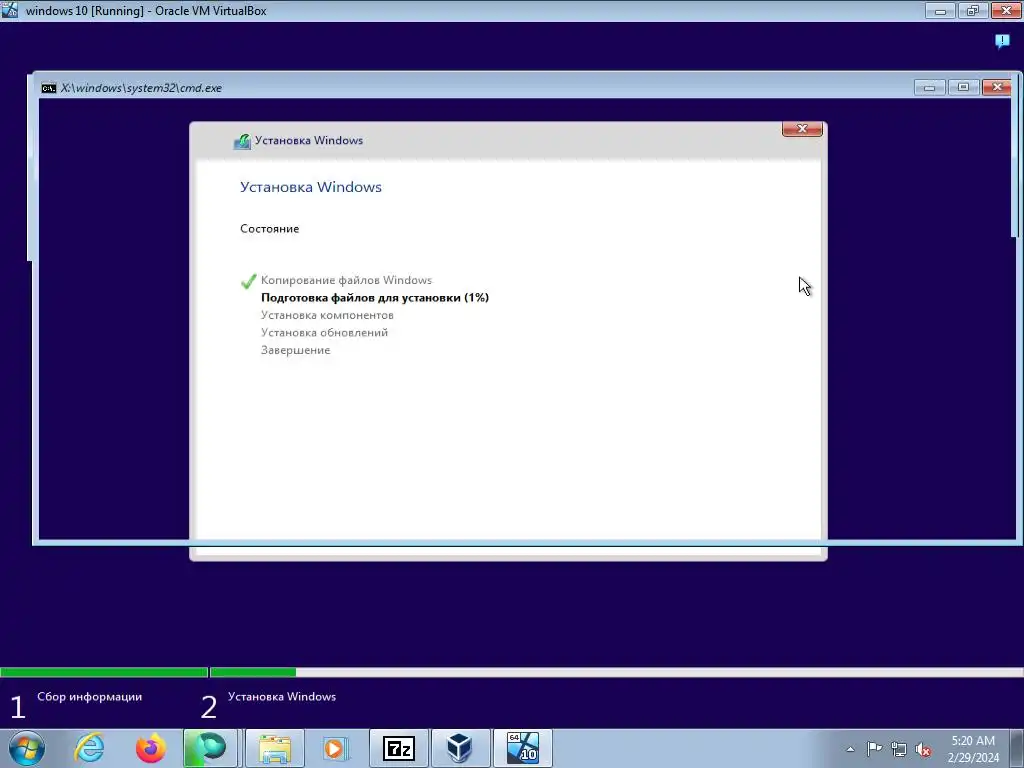Screen dimensions: 1024x768
Task: Close the Установка Windows dialog
Action: click(802, 129)
